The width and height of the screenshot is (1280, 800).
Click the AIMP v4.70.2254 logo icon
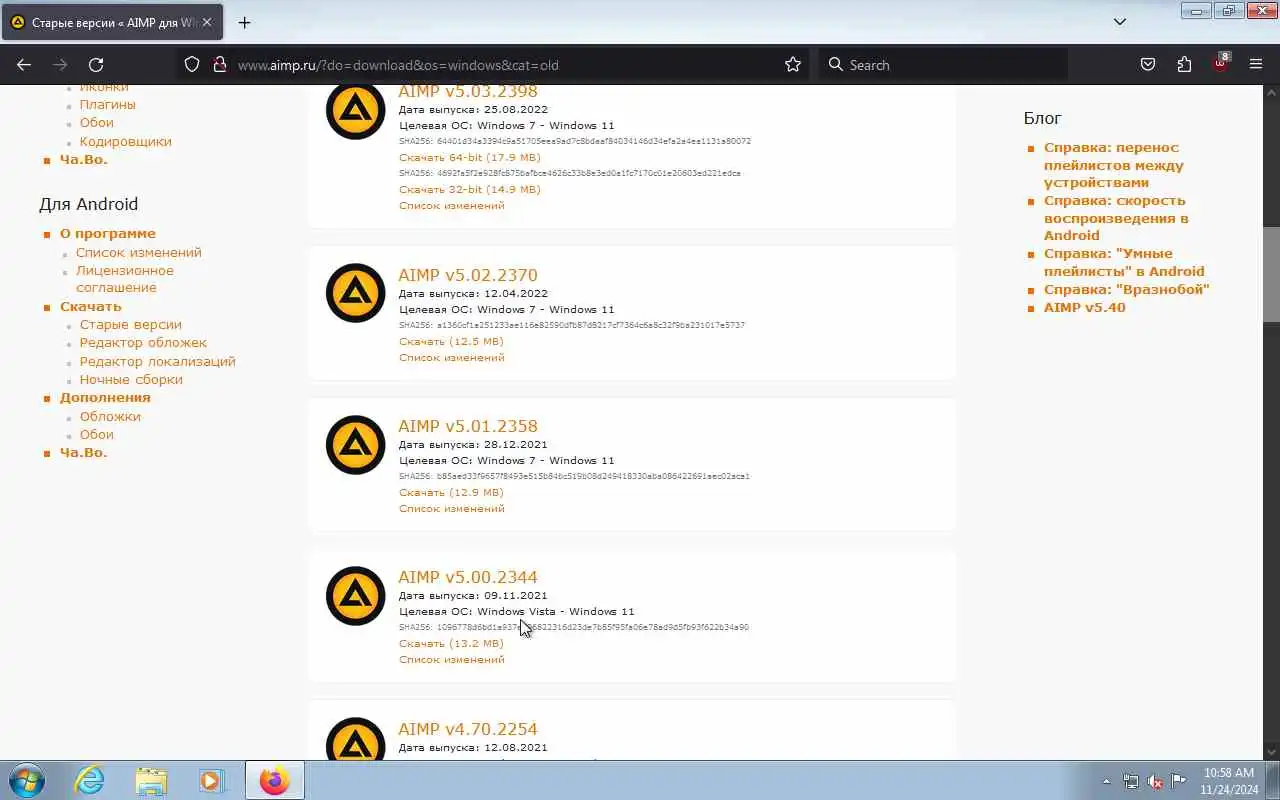tap(355, 738)
